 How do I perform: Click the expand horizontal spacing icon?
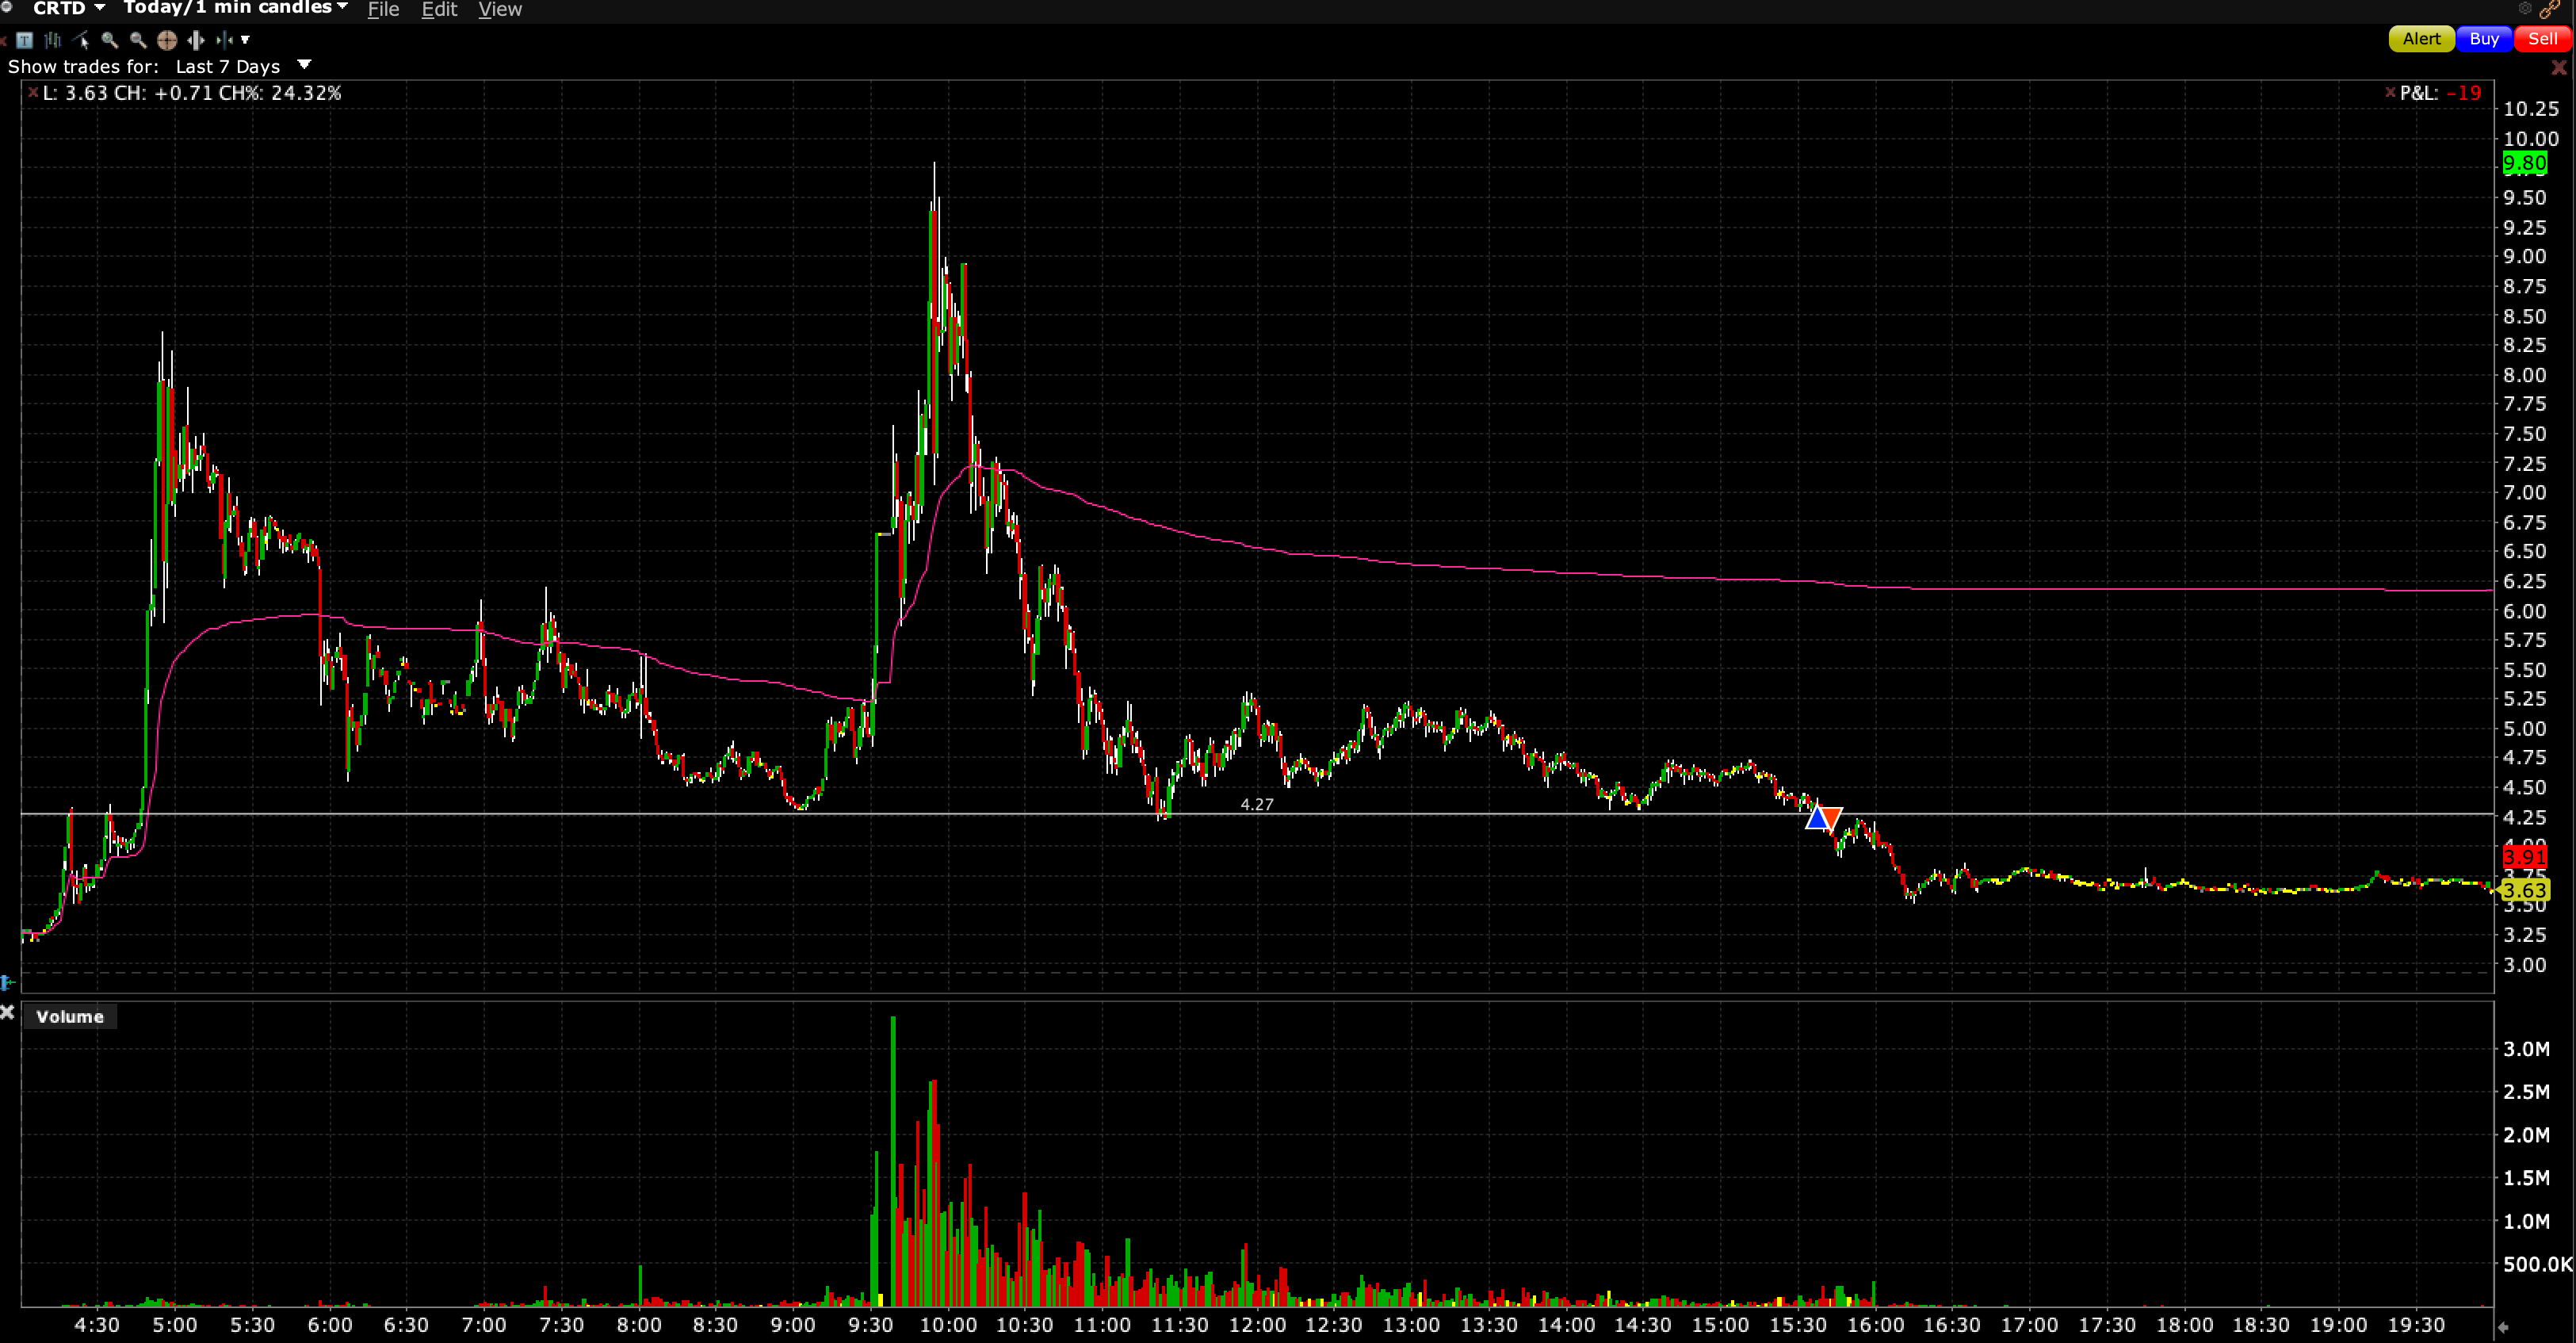point(196,40)
